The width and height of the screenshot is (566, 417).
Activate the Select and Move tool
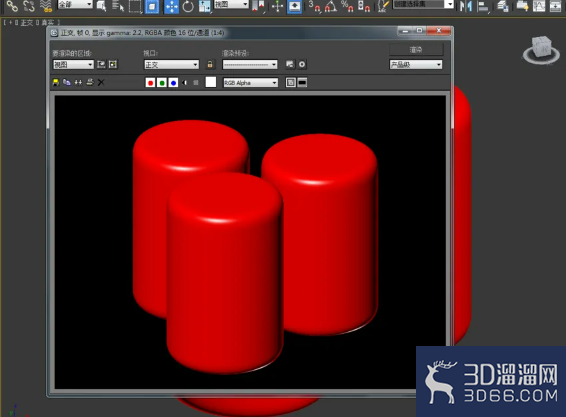click(171, 6)
